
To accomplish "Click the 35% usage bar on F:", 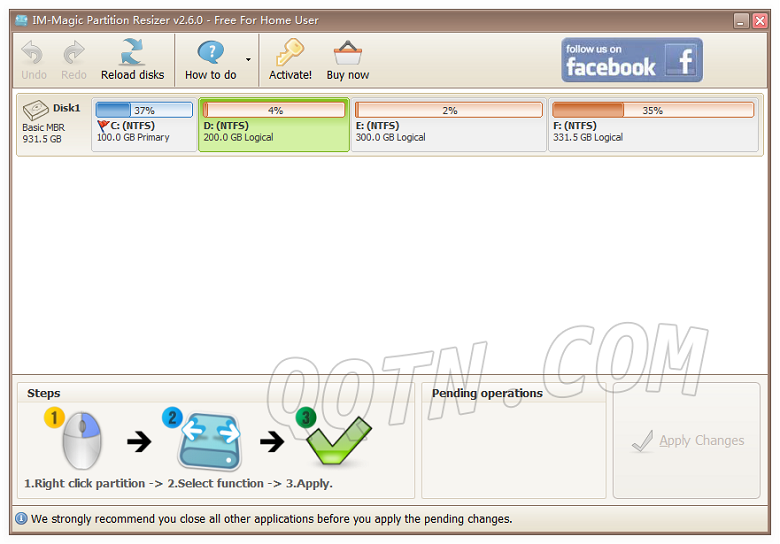I will [x=652, y=110].
